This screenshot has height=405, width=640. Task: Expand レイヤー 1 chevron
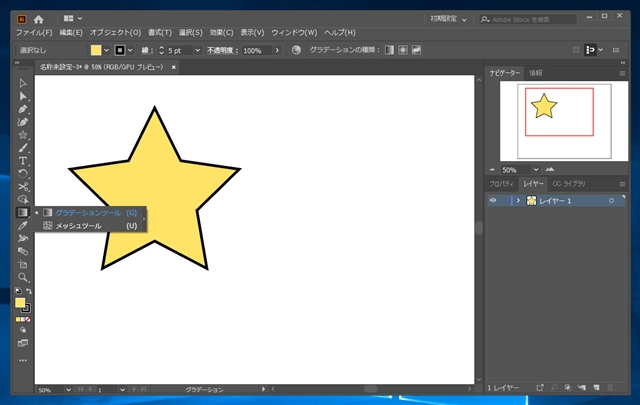[518, 200]
